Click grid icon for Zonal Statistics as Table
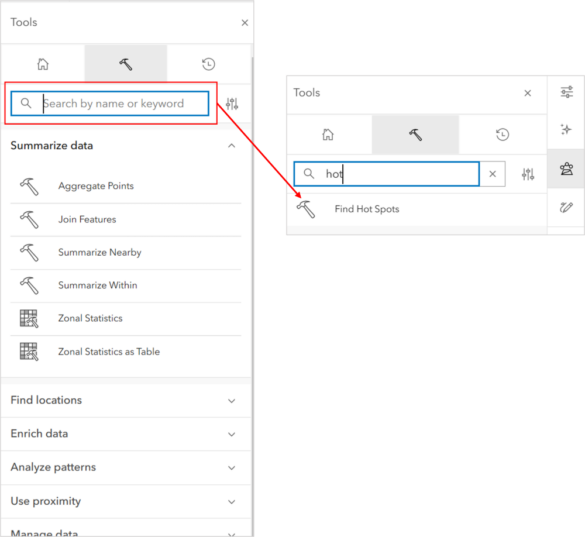 29,352
